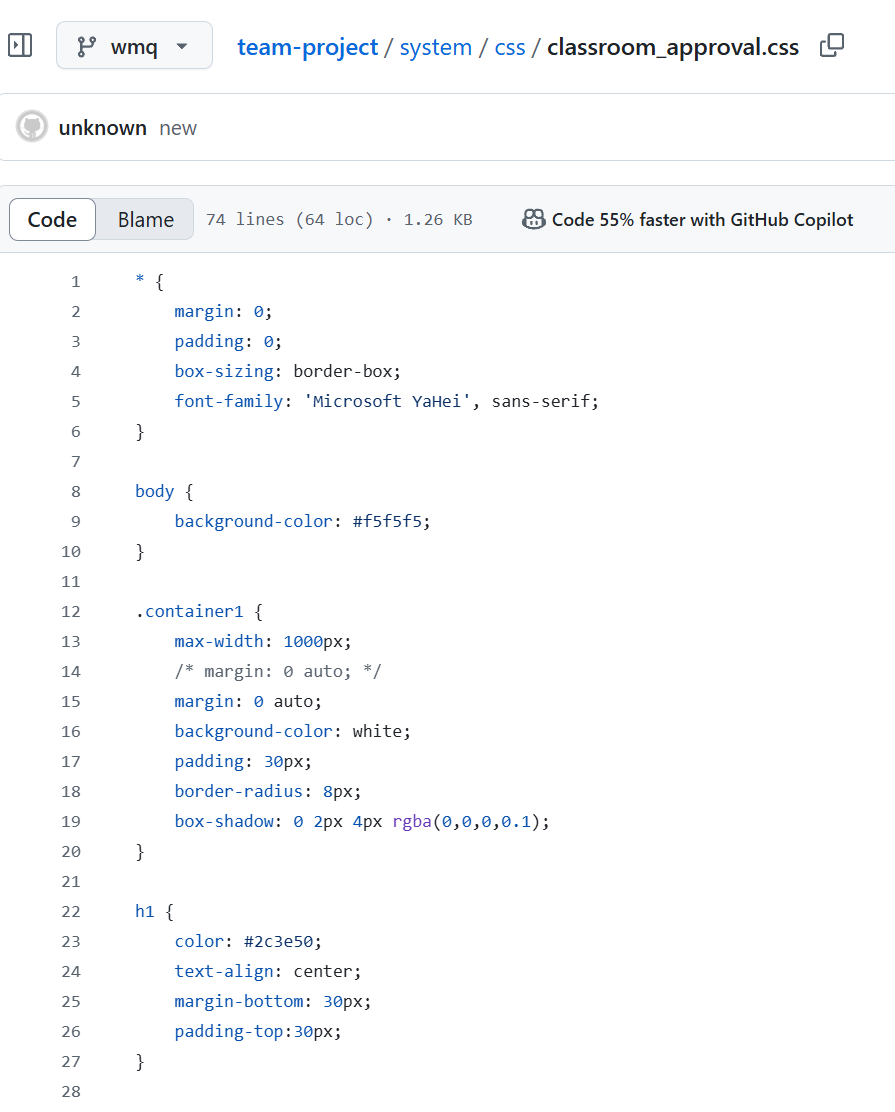Expand the file tree side panel

(x=20, y=46)
